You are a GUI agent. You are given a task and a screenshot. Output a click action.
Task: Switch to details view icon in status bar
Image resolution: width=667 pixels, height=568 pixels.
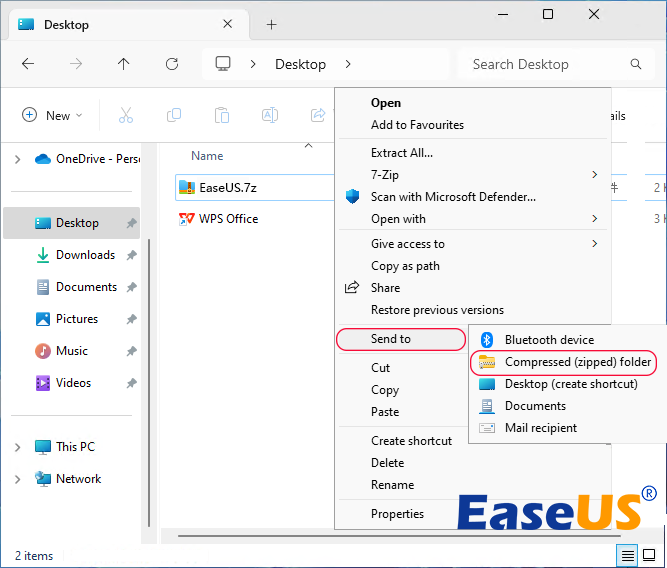click(x=627, y=555)
